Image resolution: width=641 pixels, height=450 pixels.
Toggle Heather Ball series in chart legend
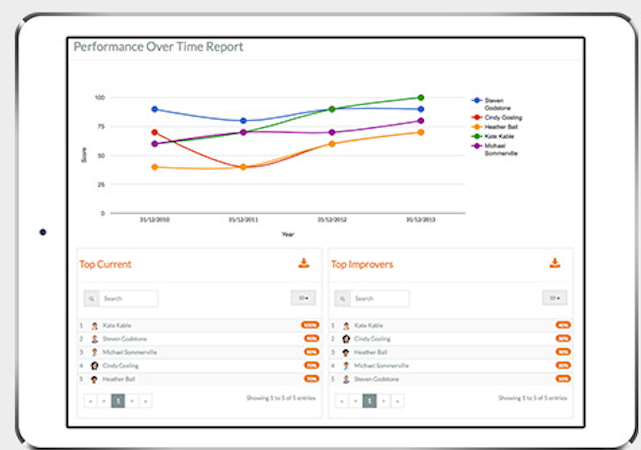(x=495, y=127)
